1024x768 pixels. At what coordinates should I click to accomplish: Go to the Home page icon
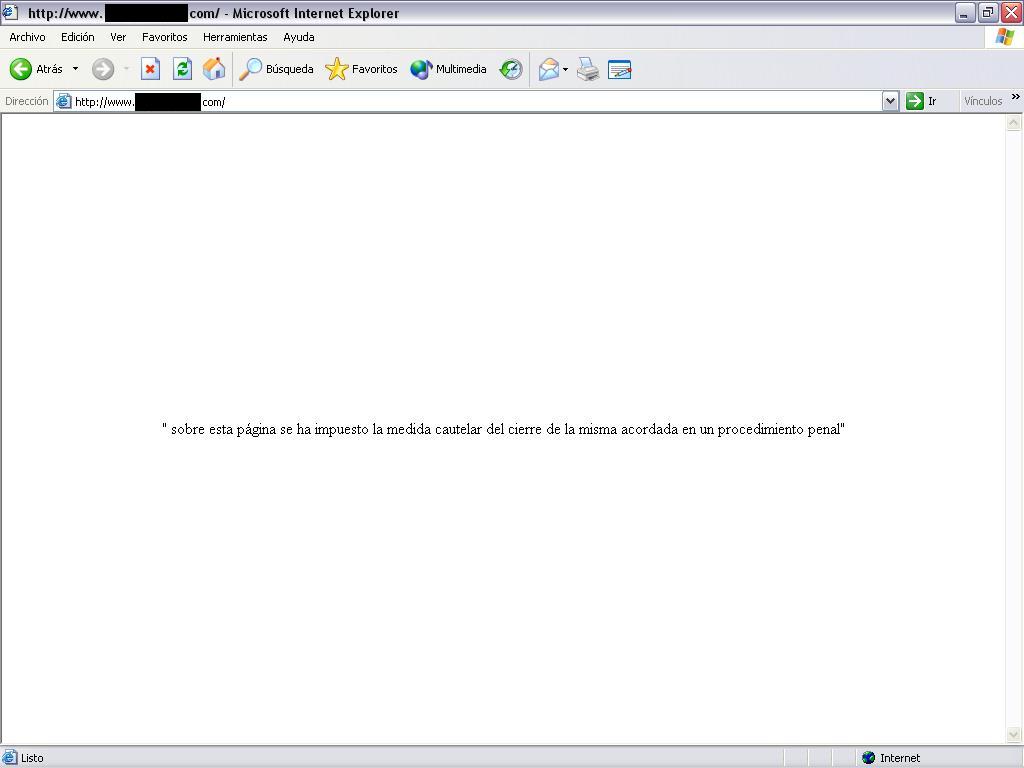[214, 69]
